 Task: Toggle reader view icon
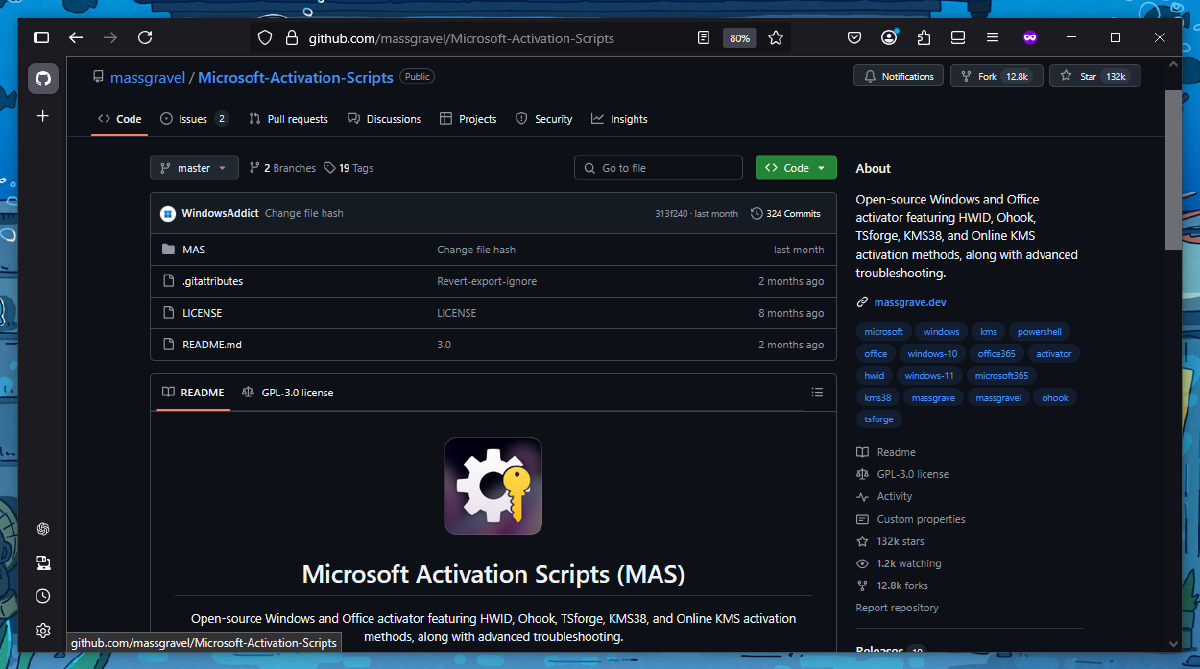pos(704,38)
